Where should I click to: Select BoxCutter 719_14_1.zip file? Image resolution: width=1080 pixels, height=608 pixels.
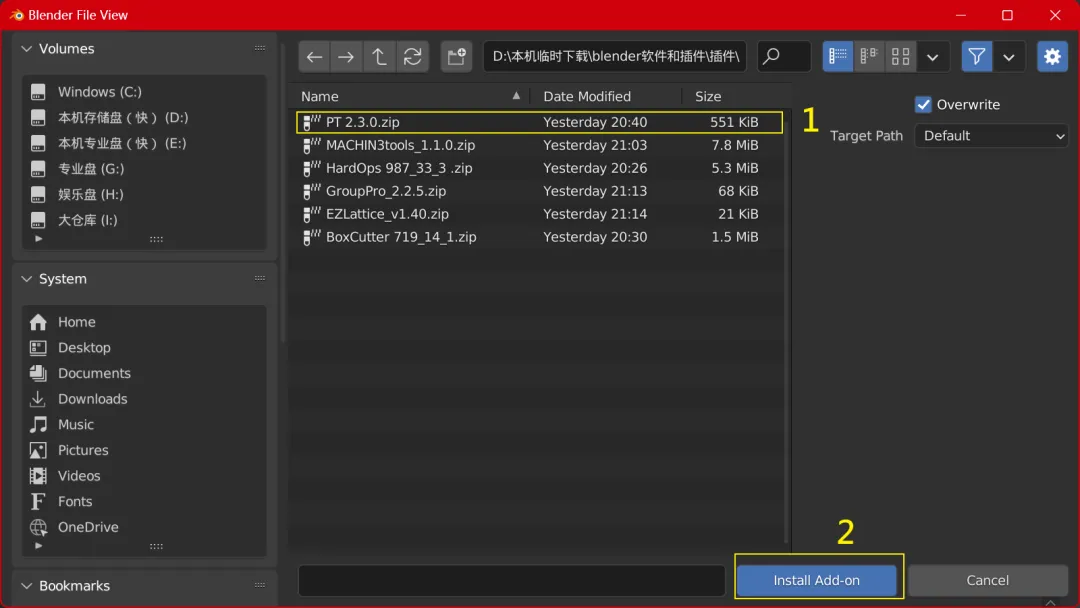539,237
